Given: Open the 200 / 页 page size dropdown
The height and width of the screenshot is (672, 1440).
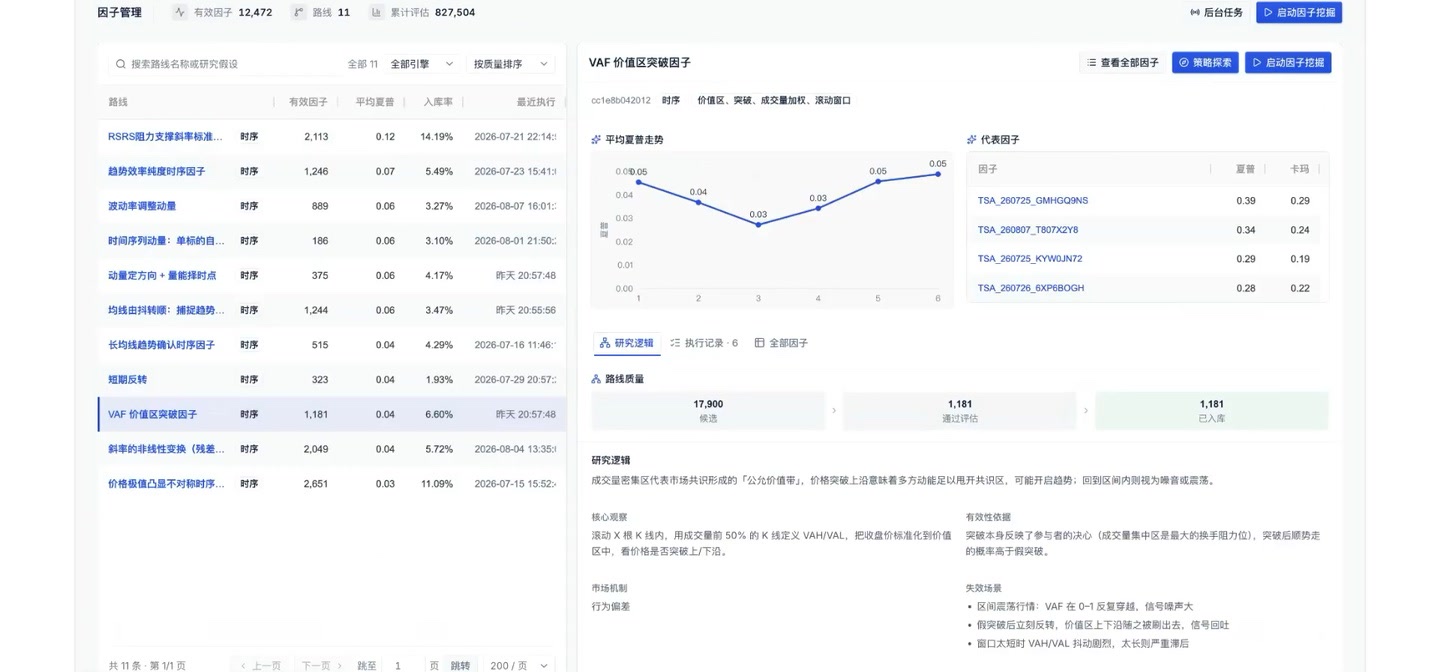Looking at the screenshot, I should (x=518, y=665).
